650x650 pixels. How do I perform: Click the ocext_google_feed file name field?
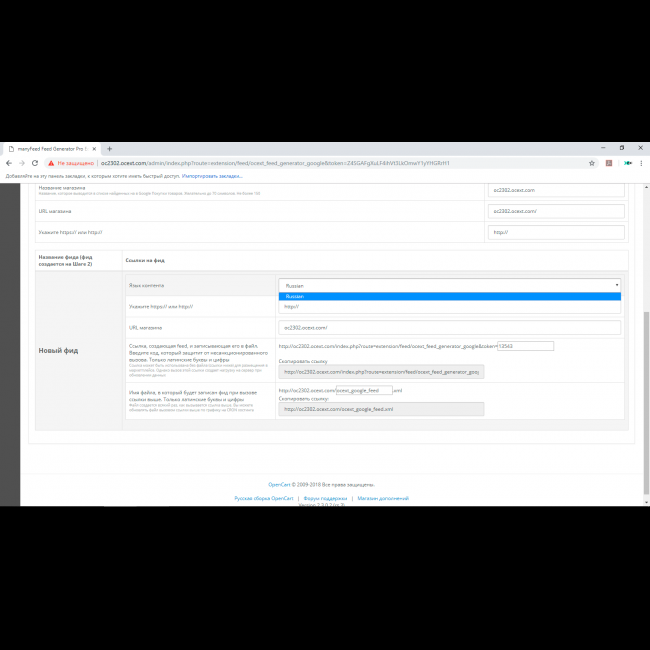[x=364, y=390]
